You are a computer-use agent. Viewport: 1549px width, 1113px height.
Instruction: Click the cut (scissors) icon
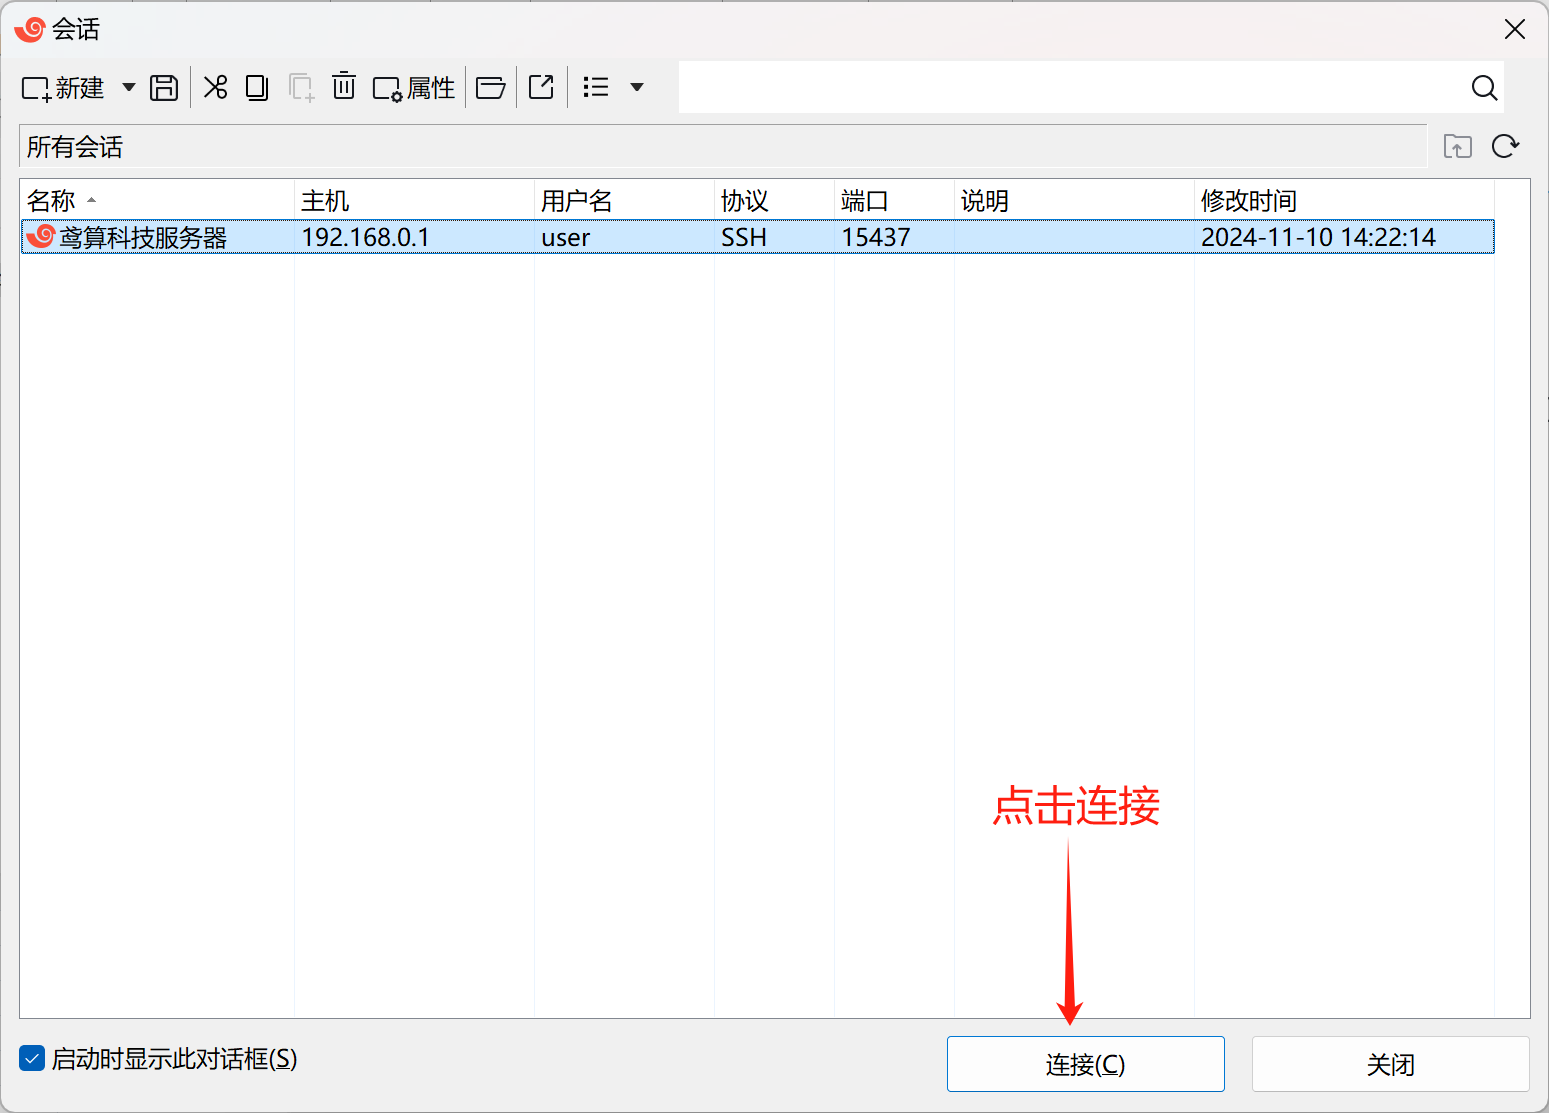[x=215, y=88]
